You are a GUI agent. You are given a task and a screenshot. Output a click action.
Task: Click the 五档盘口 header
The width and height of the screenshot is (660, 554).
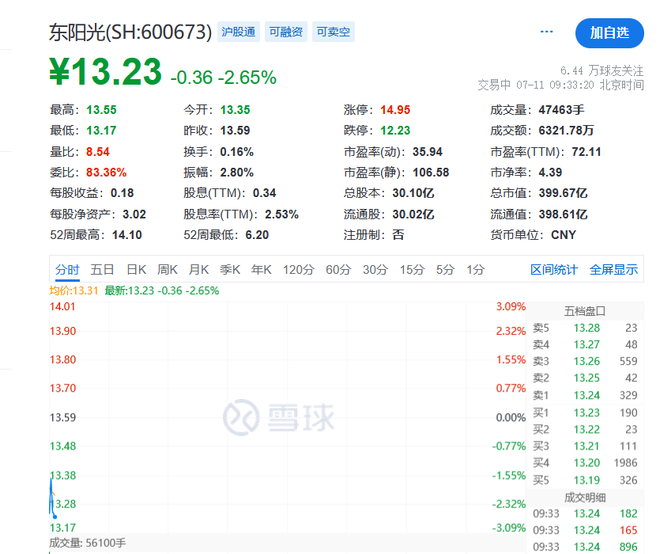point(585,311)
